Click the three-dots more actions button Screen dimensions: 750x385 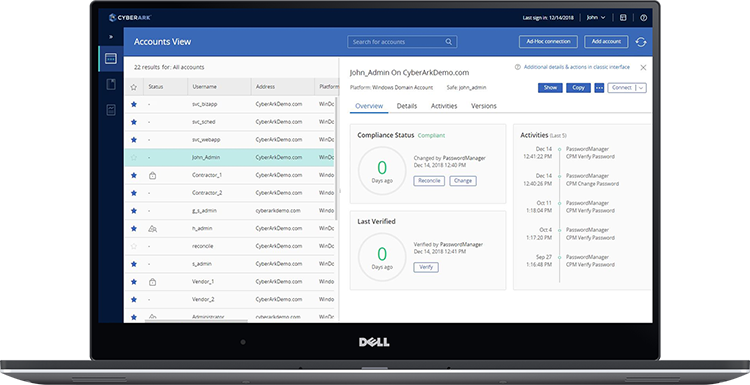point(599,88)
